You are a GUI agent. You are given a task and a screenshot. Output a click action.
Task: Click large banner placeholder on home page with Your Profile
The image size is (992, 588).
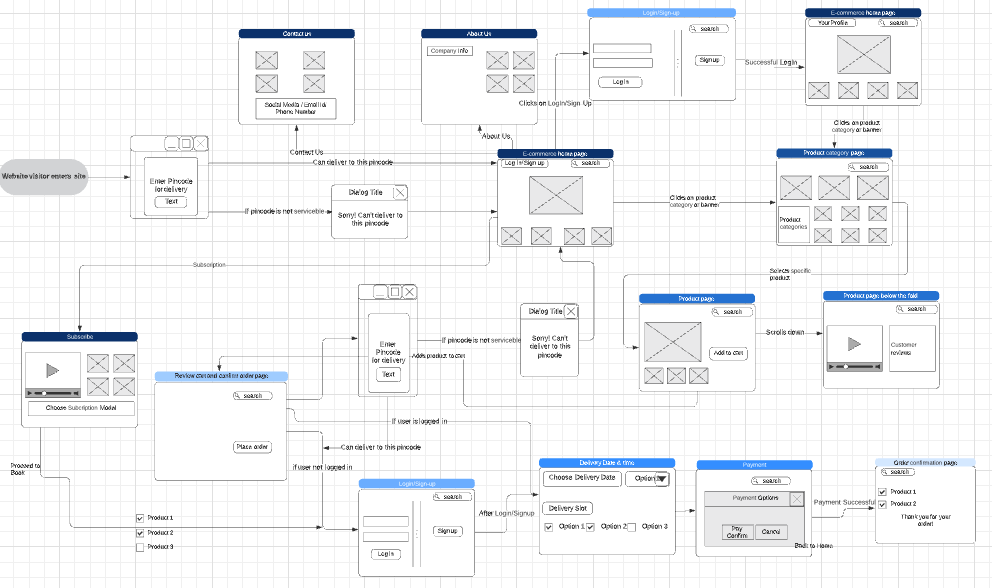tap(864, 54)
